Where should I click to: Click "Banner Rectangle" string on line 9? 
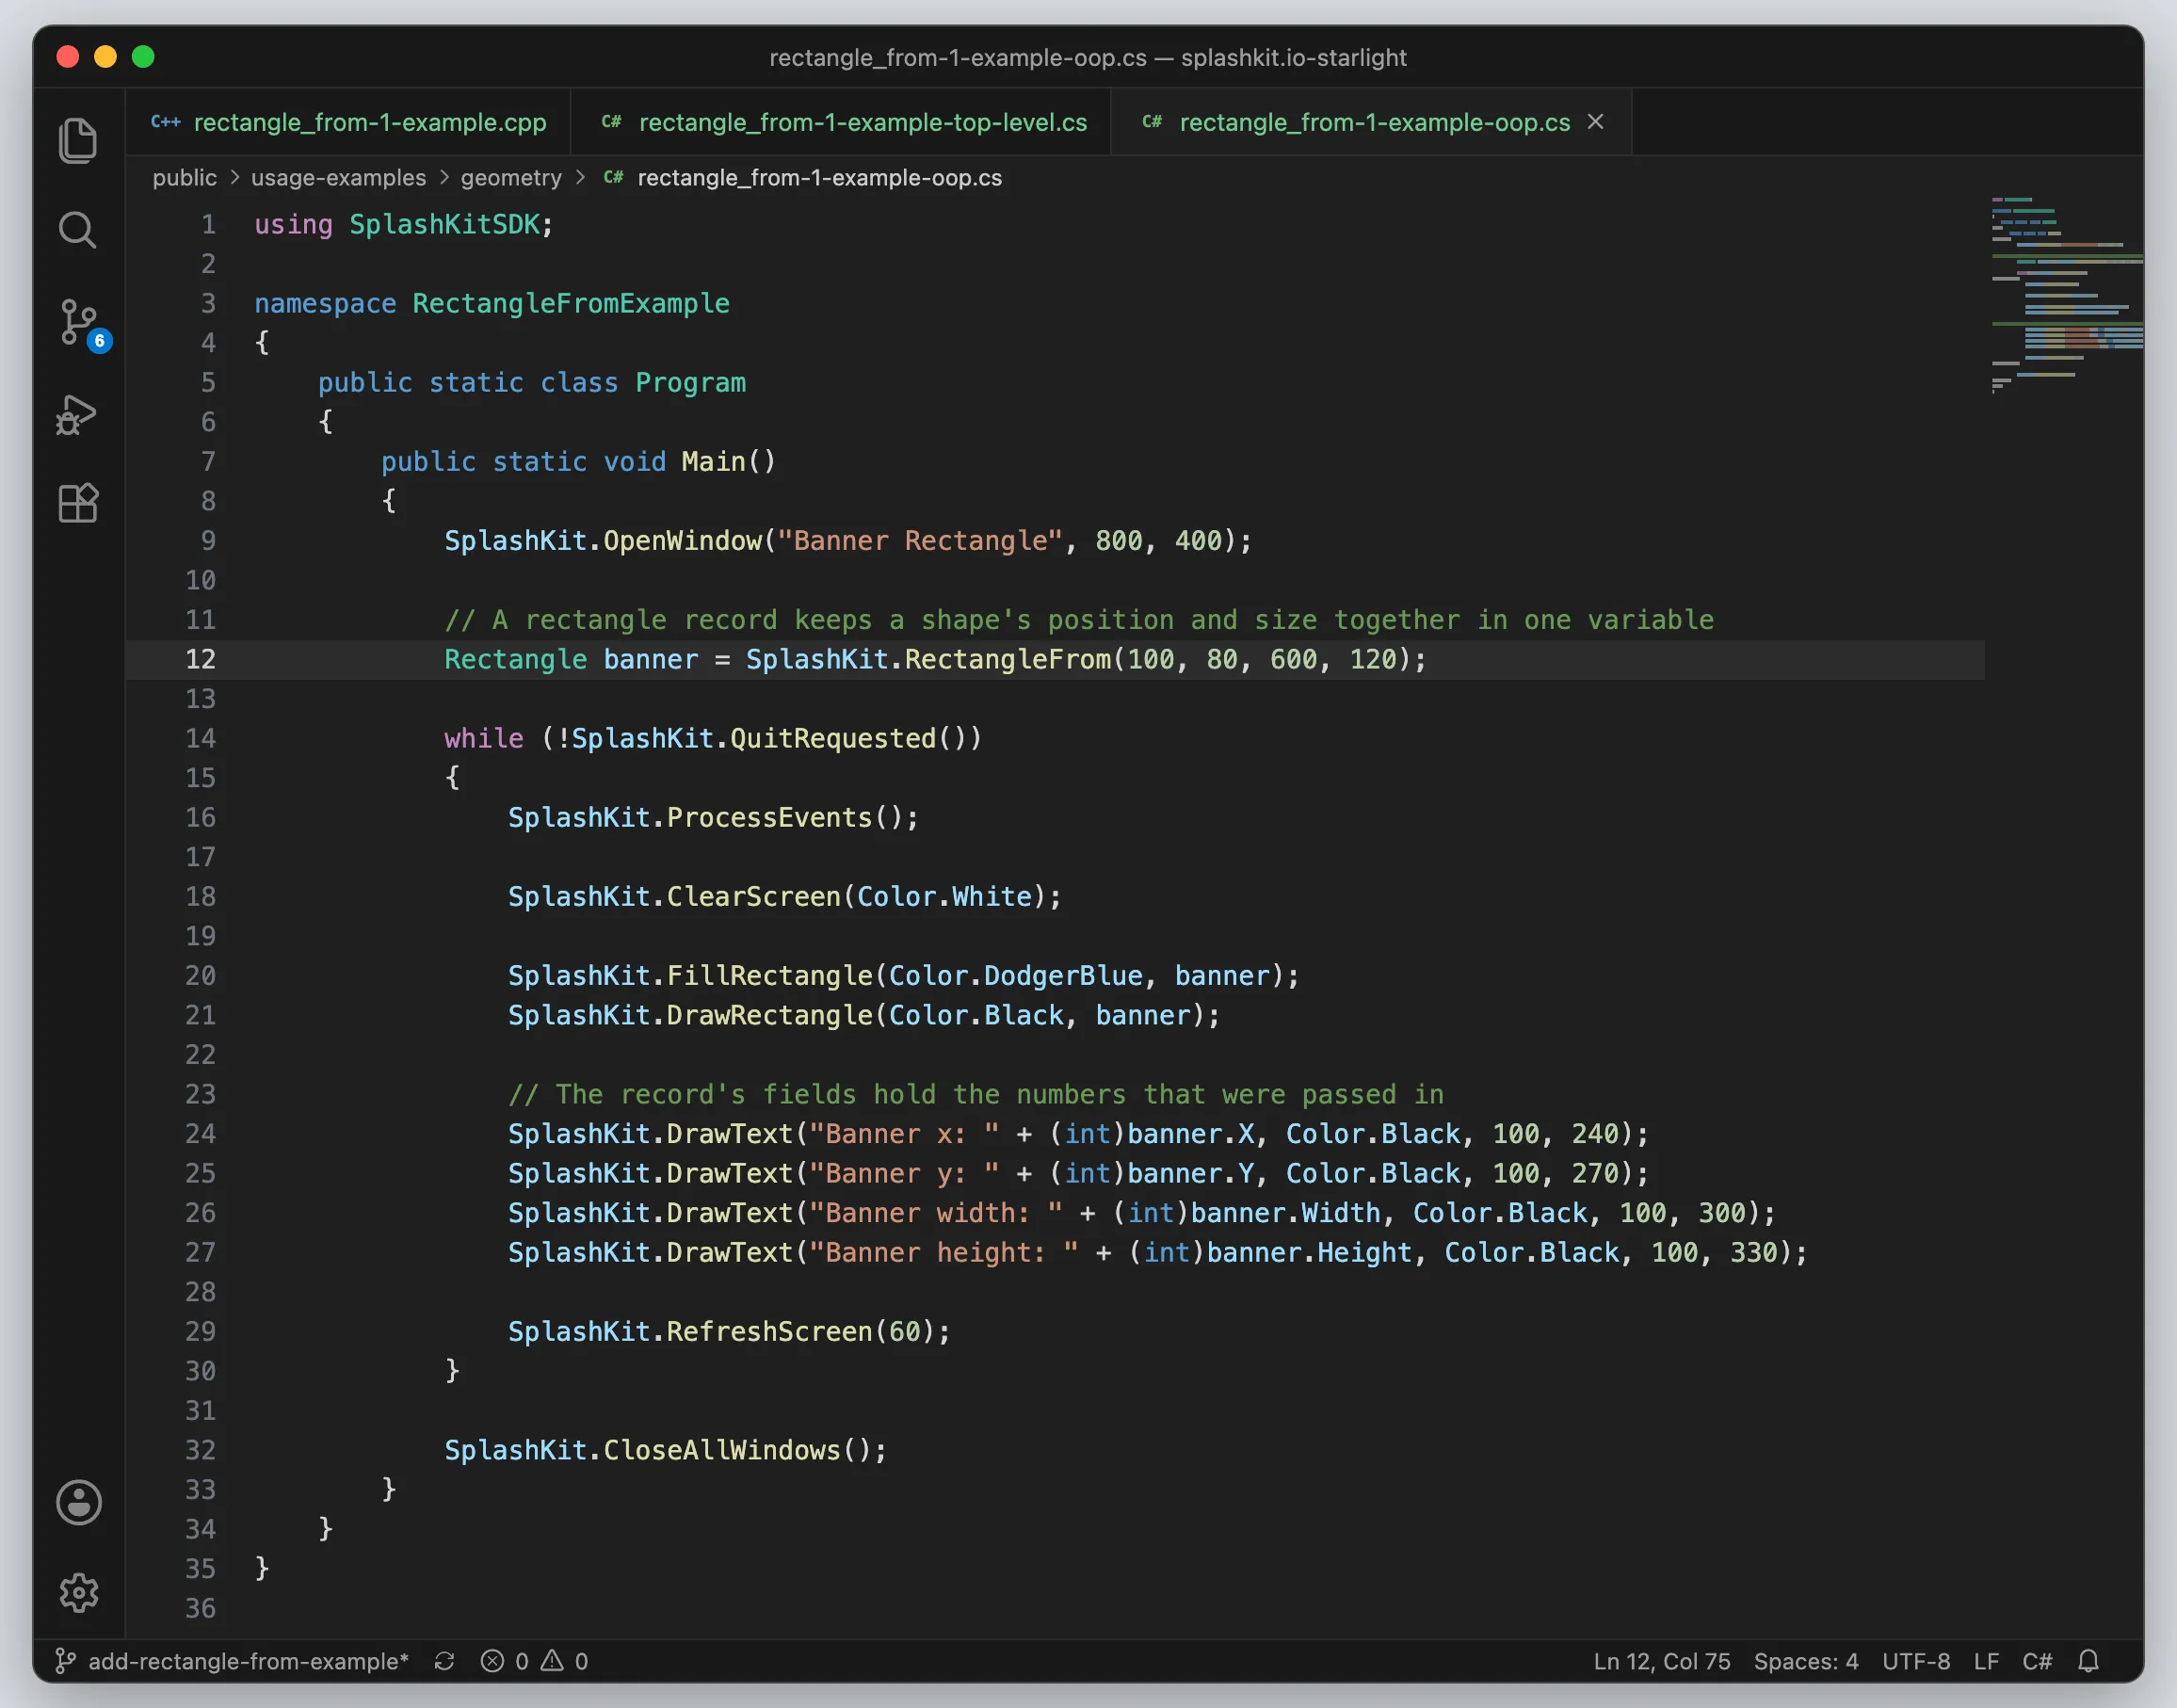[919, 540]
